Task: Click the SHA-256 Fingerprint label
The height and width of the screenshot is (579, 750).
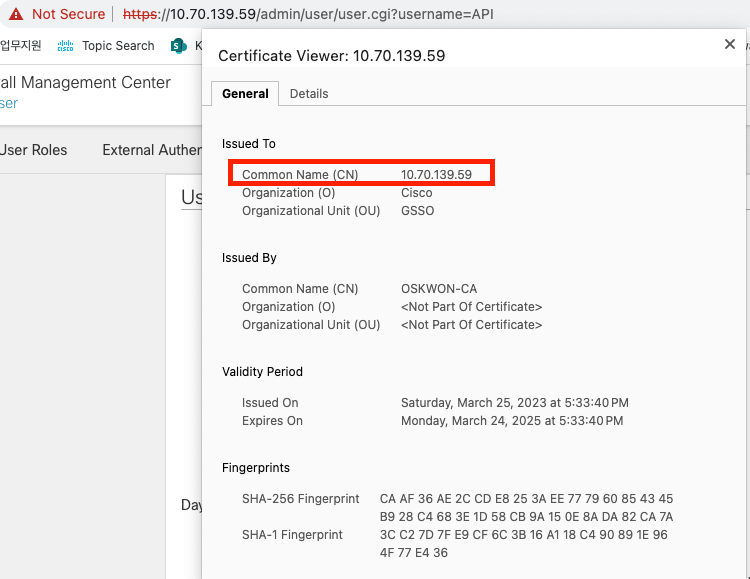Action: (x=300, y=499)
